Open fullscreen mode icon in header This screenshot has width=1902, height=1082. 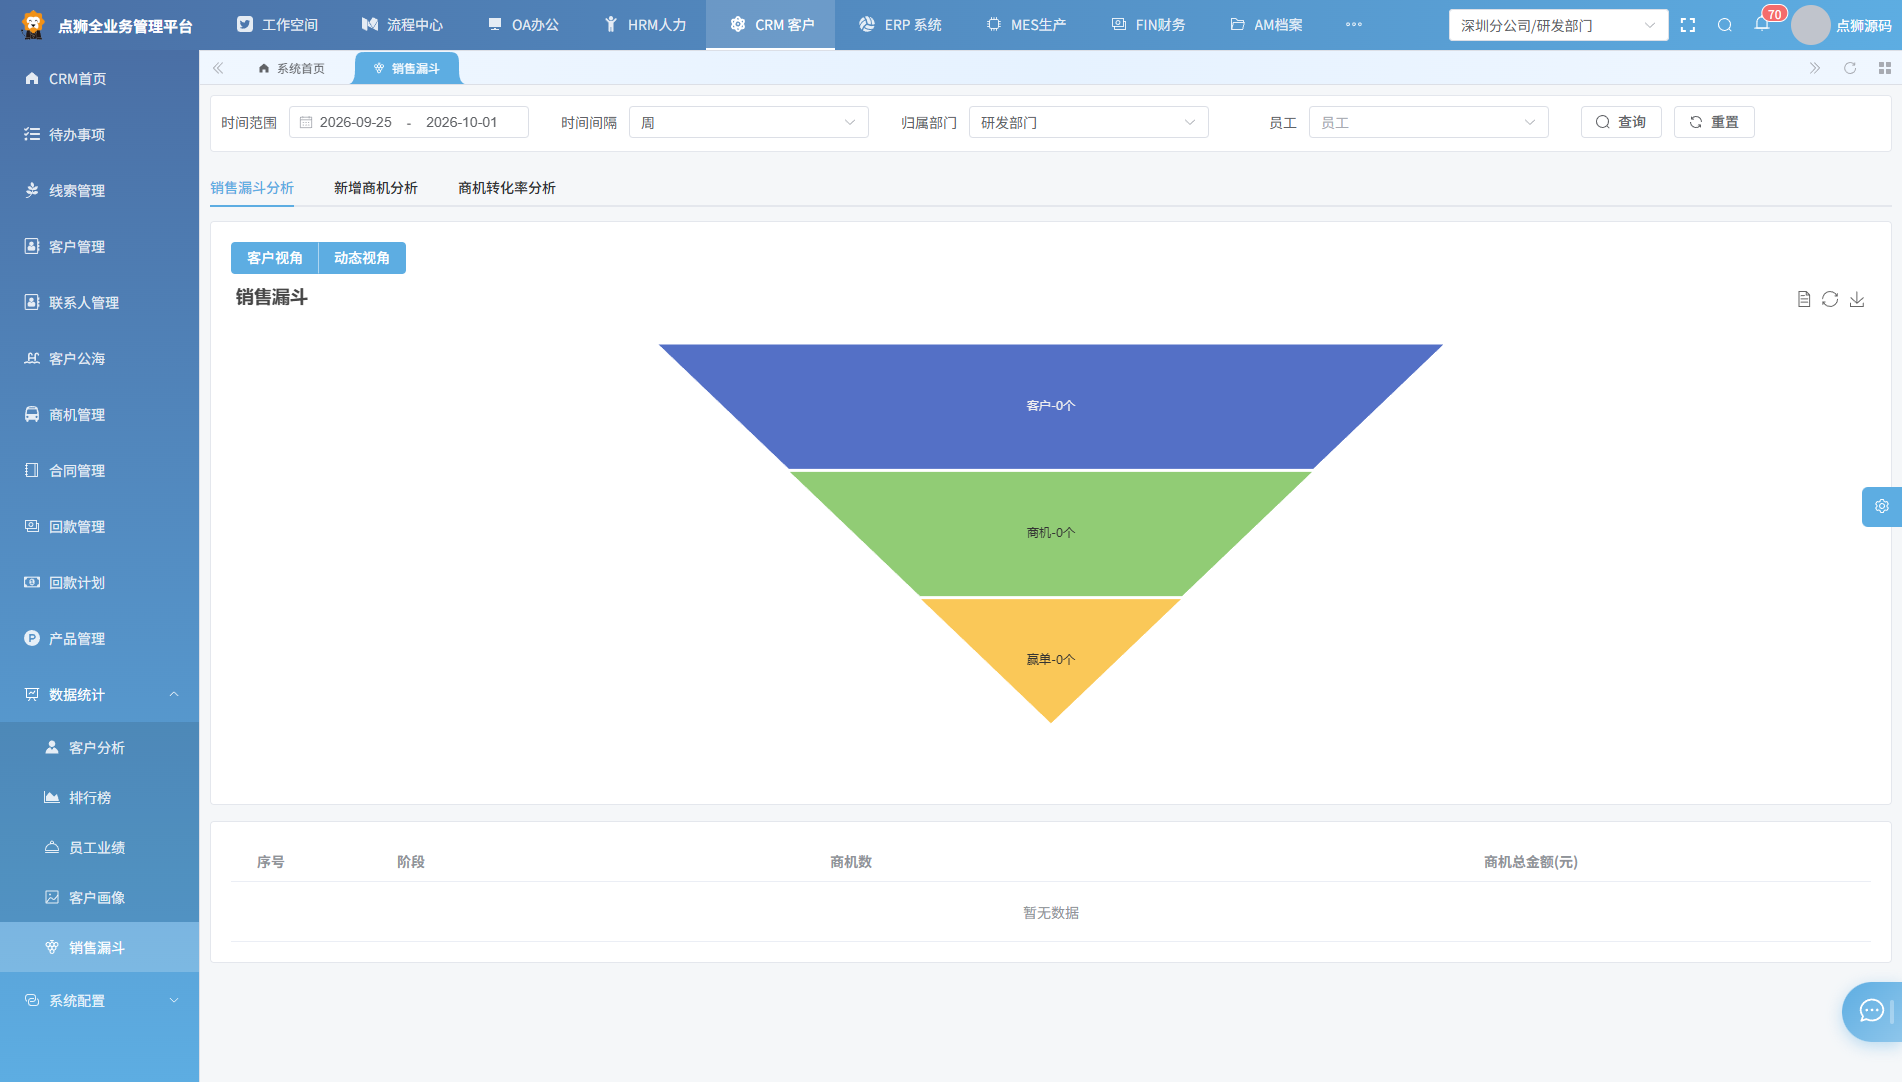(x=1688, y=25)
